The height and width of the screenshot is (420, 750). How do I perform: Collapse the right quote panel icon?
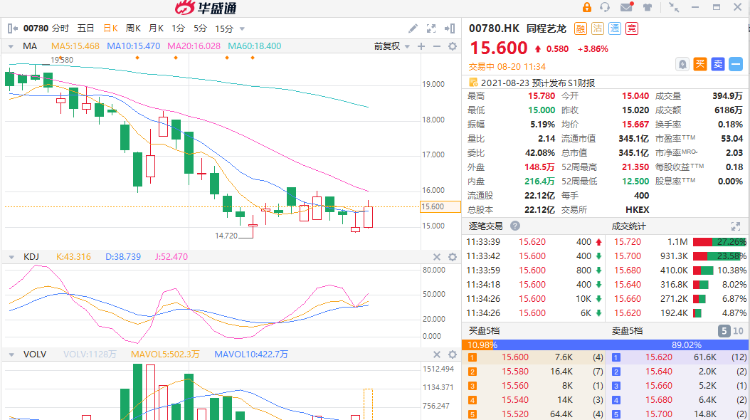[450, 29]
